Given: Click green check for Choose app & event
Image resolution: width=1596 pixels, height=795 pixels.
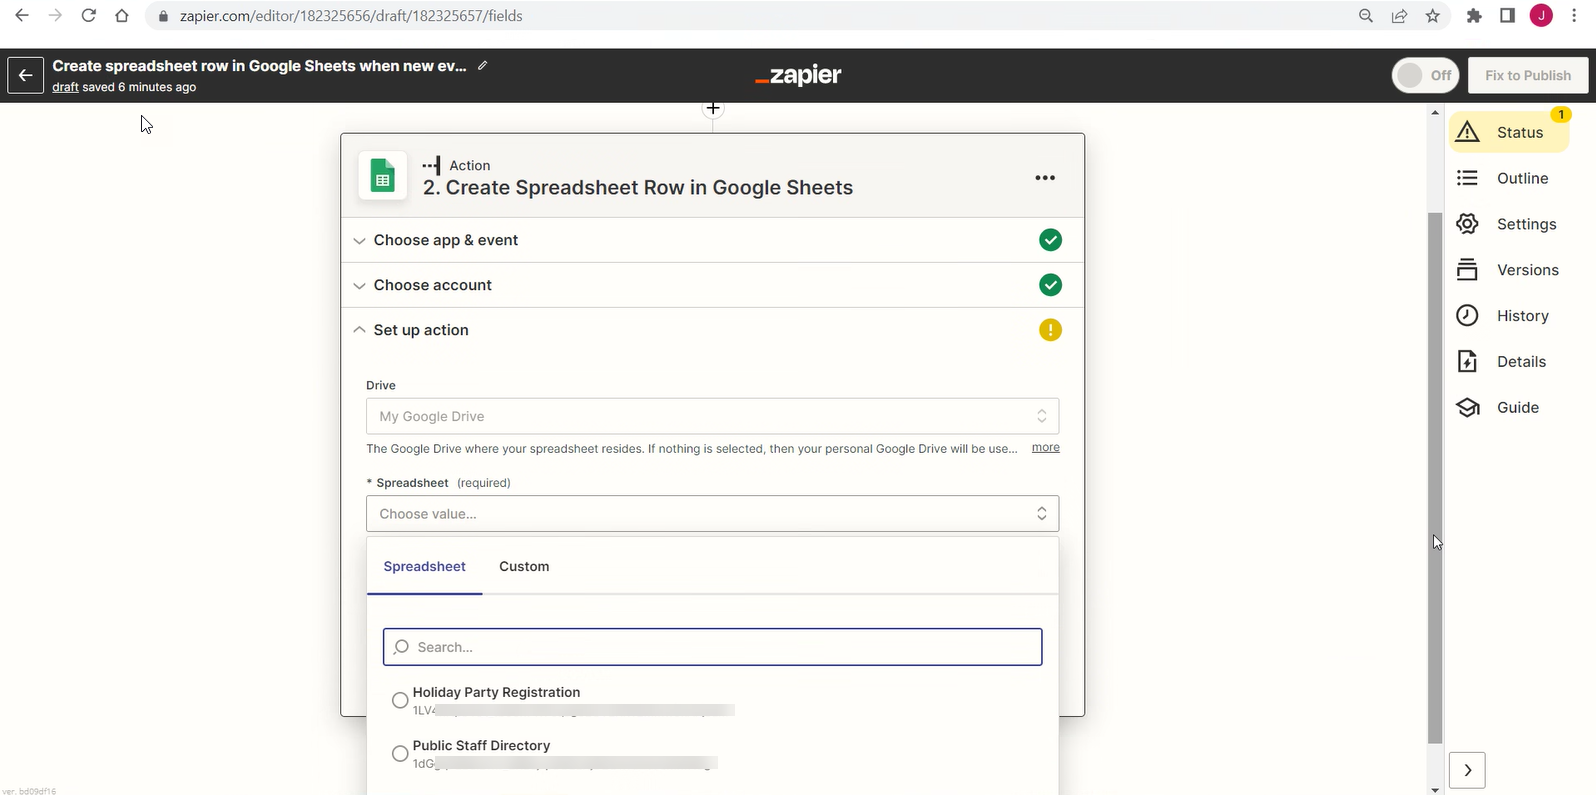Looking at the screenshot, I should [x=1050, y=240].
